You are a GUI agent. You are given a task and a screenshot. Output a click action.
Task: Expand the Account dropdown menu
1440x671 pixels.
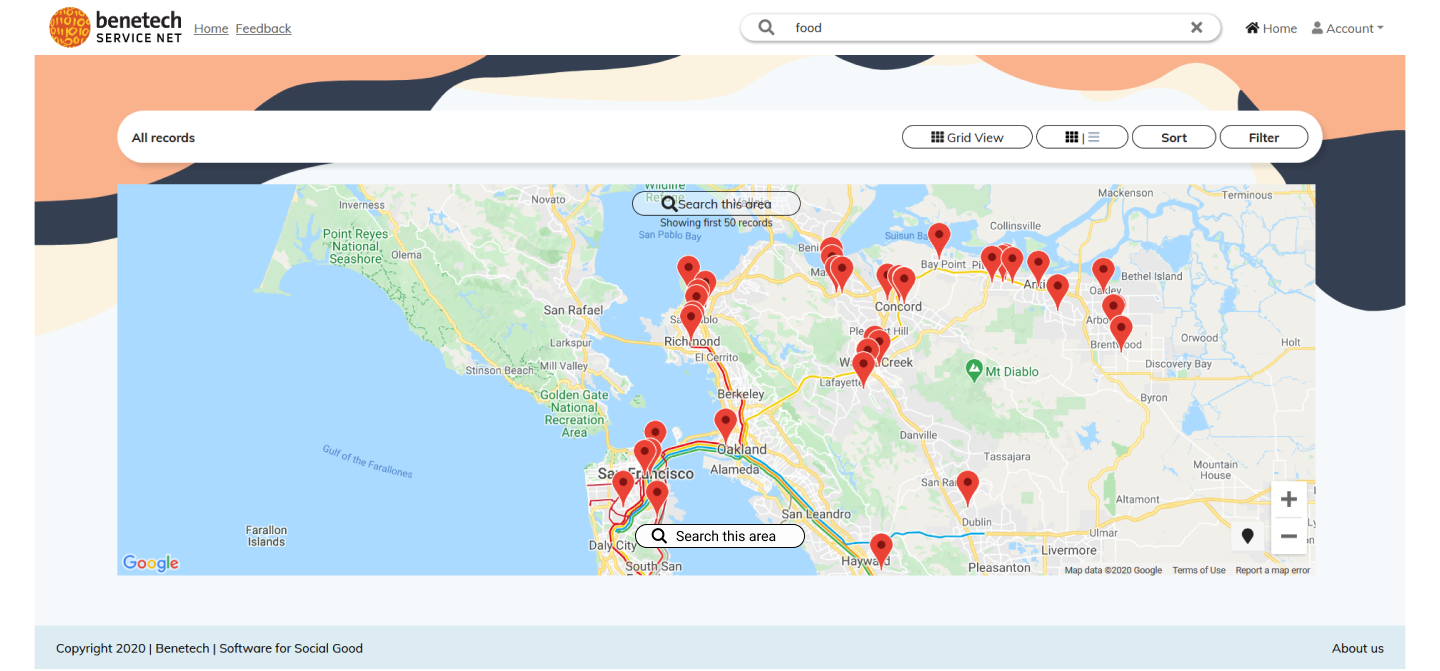coord(1348,28)
